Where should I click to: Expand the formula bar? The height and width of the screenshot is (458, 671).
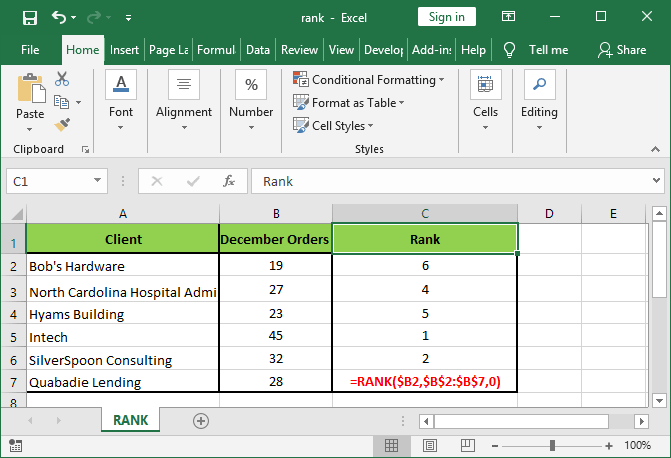pyautogui.click(x=656, y=181)
